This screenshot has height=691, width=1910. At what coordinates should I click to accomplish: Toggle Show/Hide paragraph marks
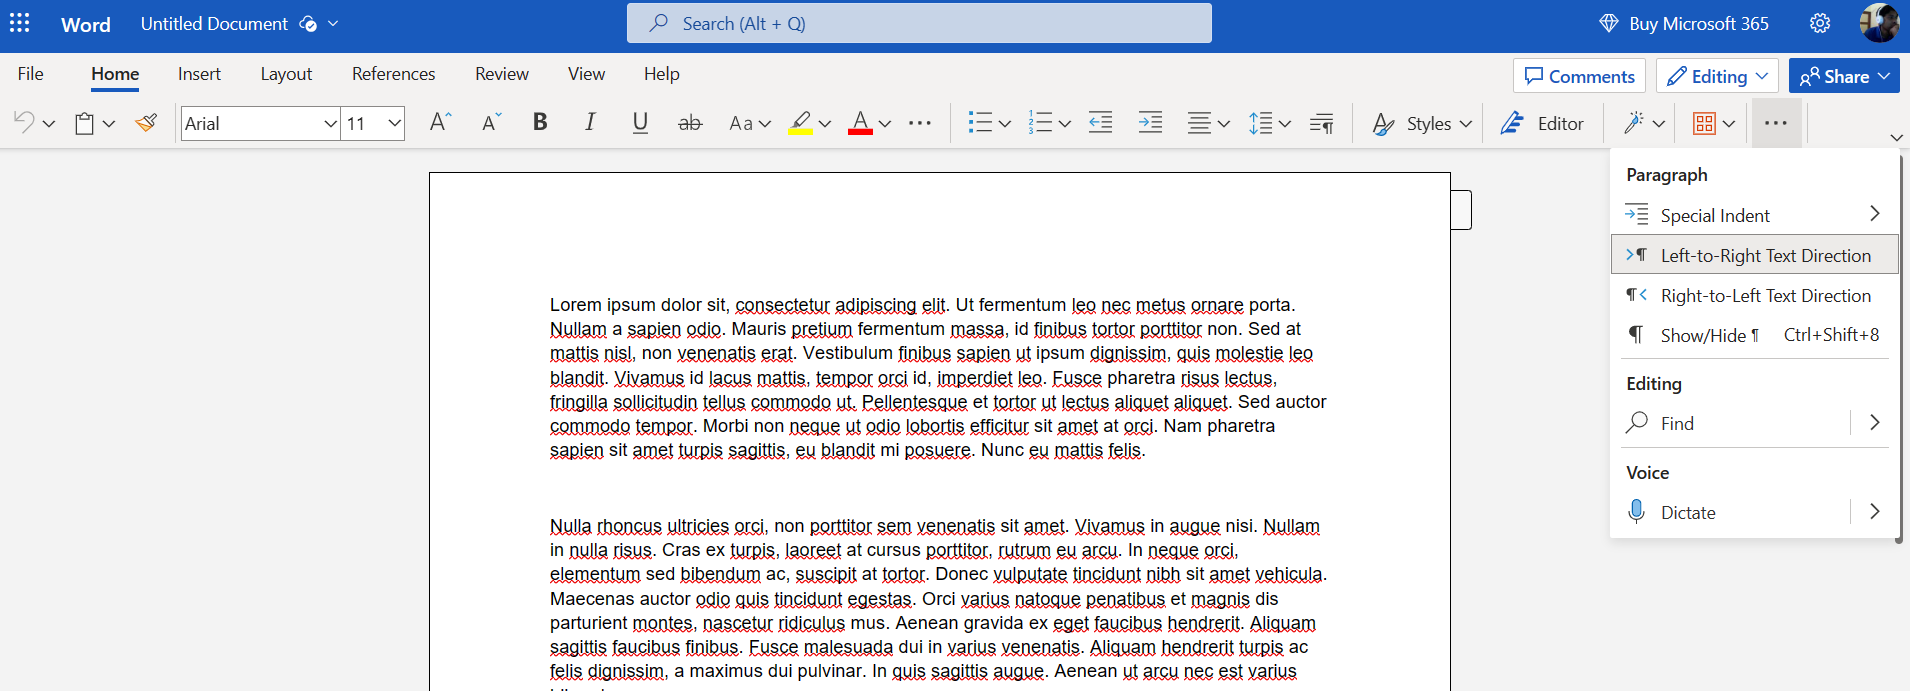coord(1755,335)
